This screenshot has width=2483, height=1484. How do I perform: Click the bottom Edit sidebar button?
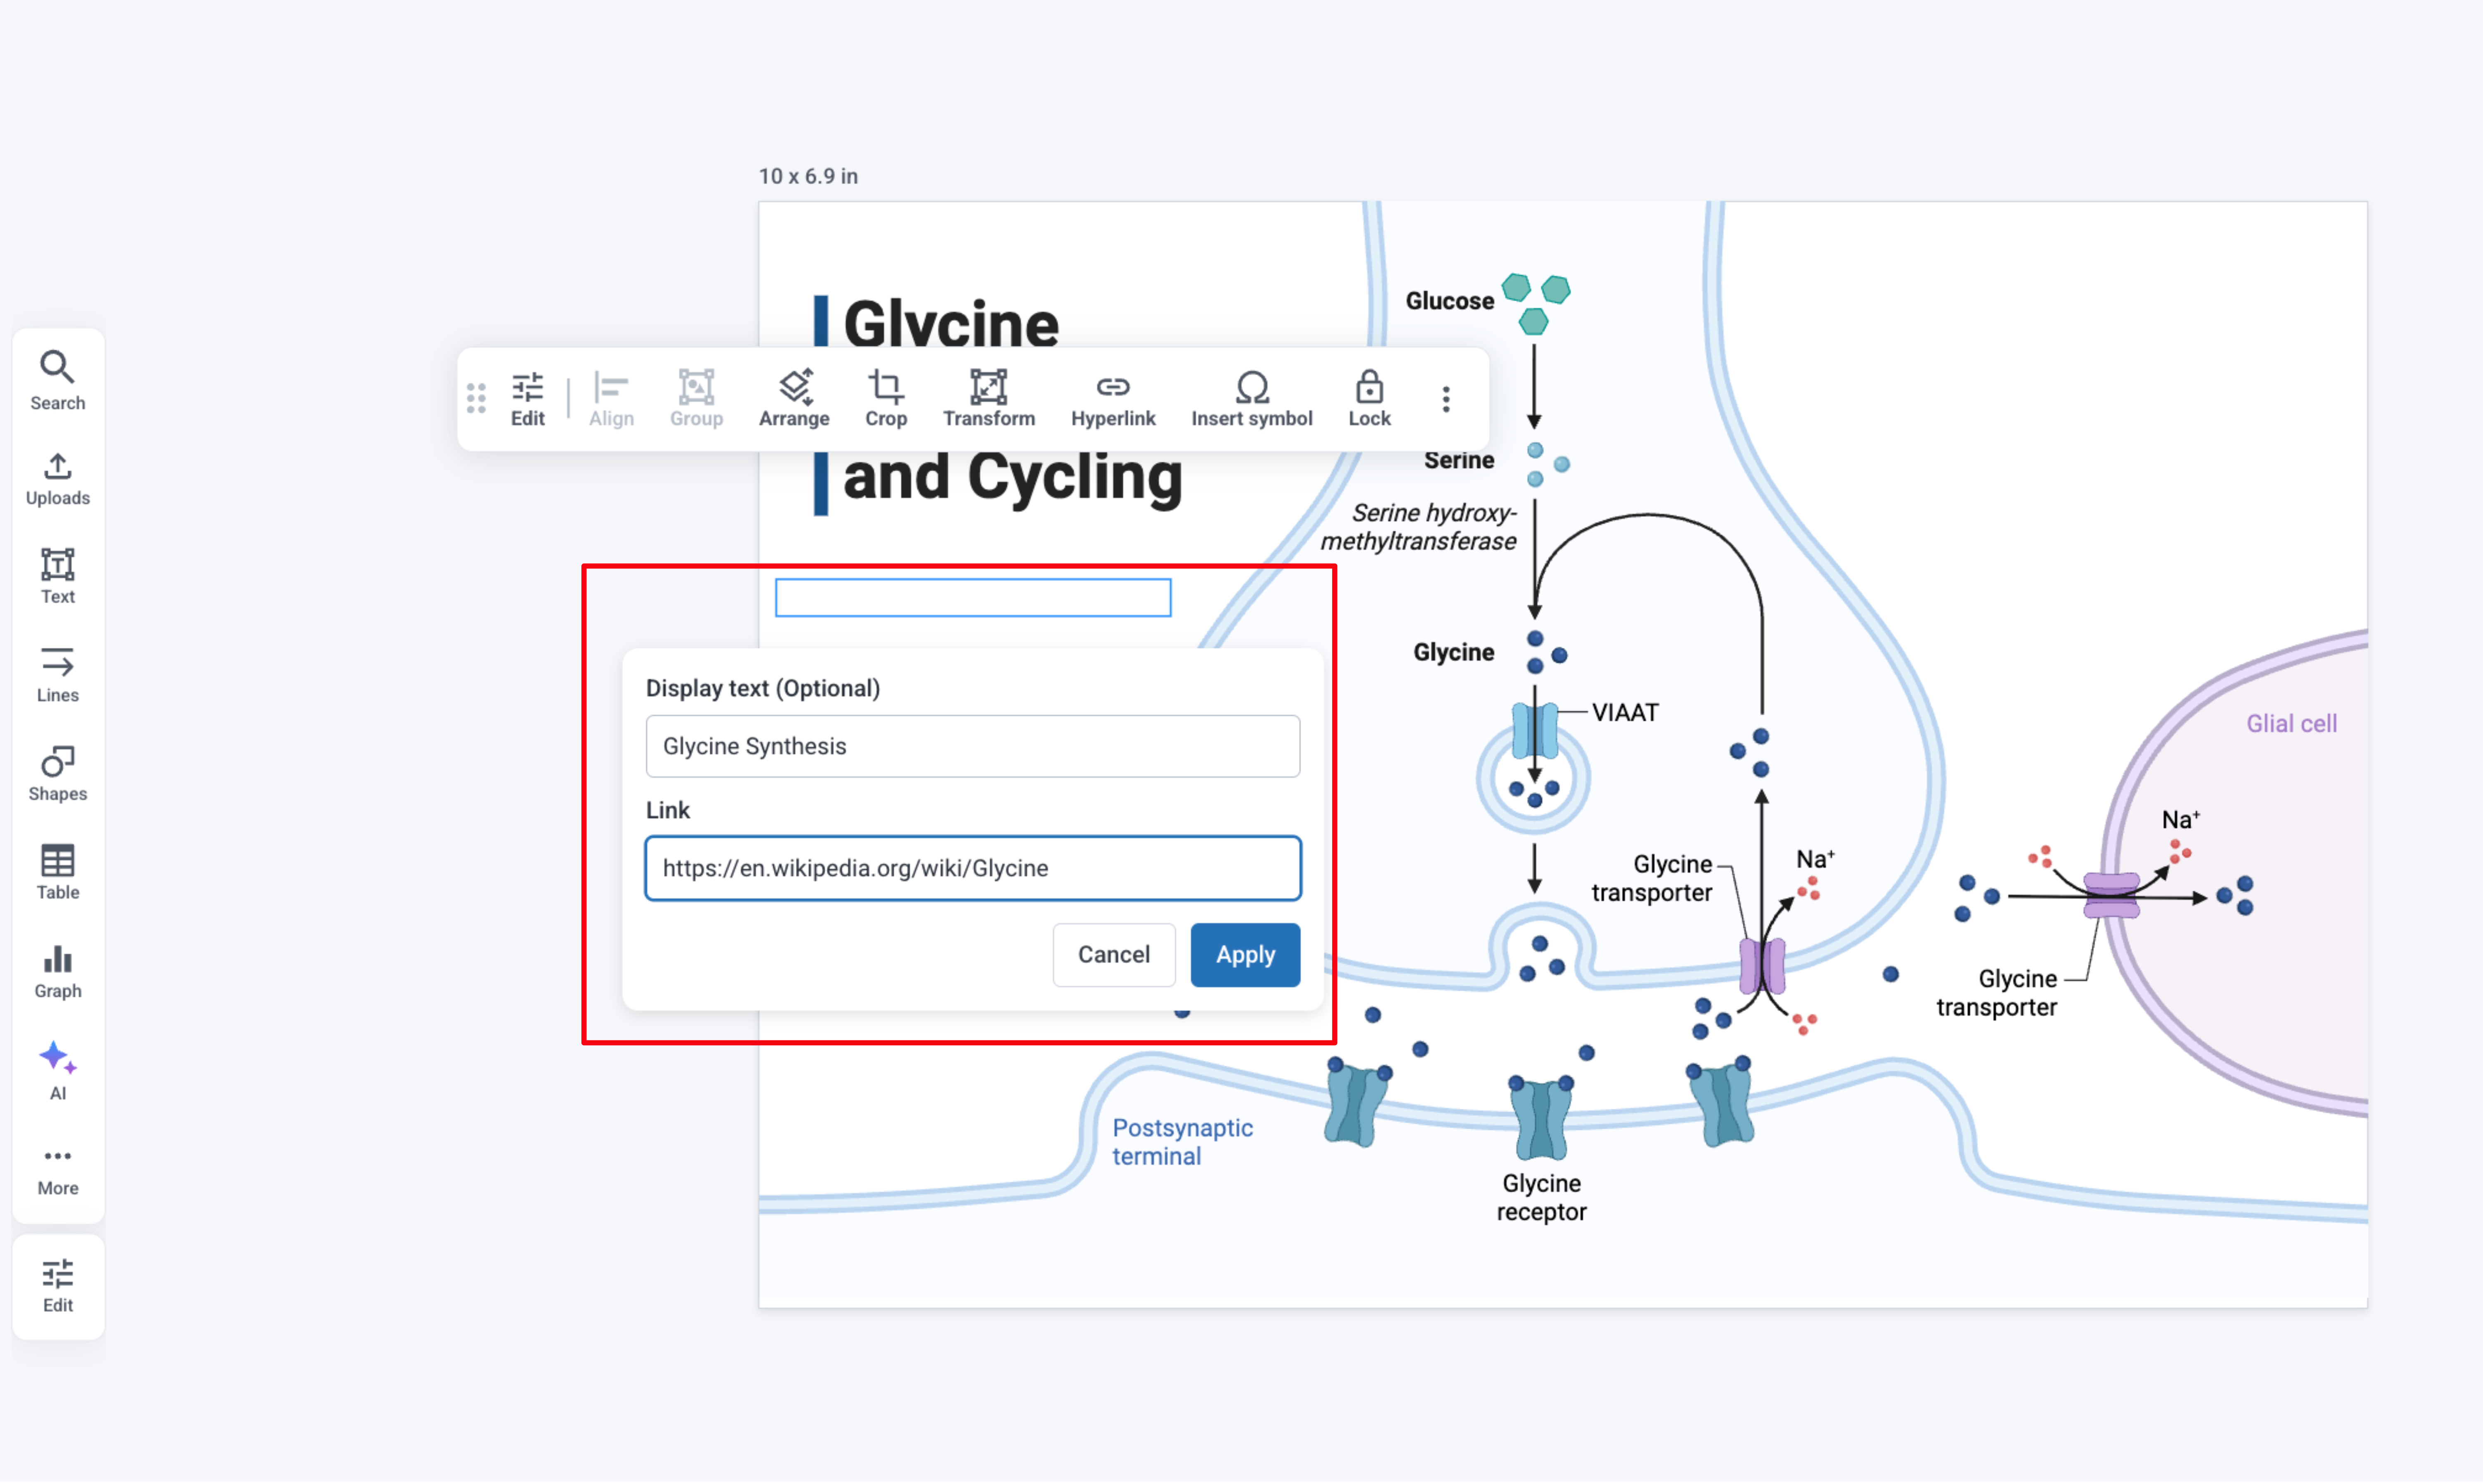point(57,1285)
